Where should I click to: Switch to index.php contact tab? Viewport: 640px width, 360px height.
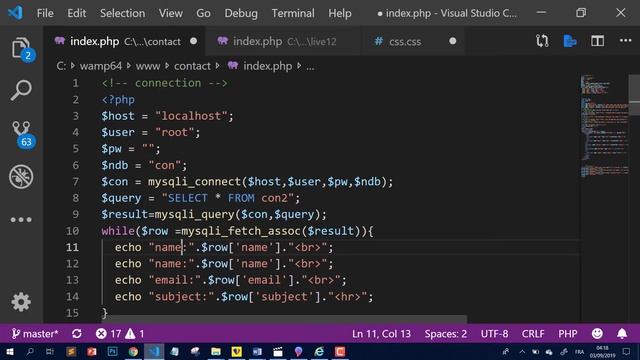tap(125, 41)
